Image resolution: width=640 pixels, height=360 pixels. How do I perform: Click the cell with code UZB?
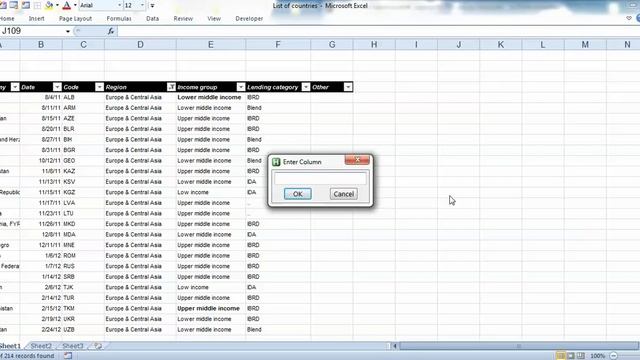pos(83,329)
